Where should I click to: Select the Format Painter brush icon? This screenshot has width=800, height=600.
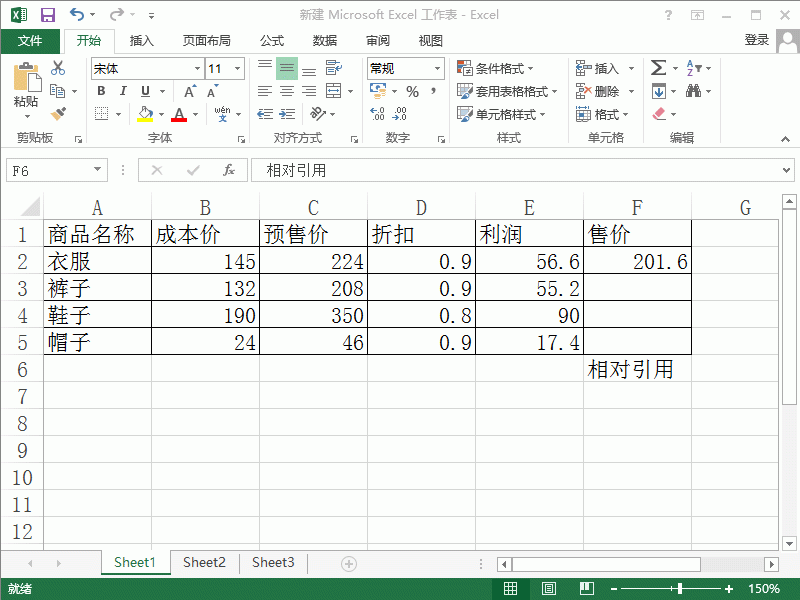pyautogui.click(x=58, y=113)
